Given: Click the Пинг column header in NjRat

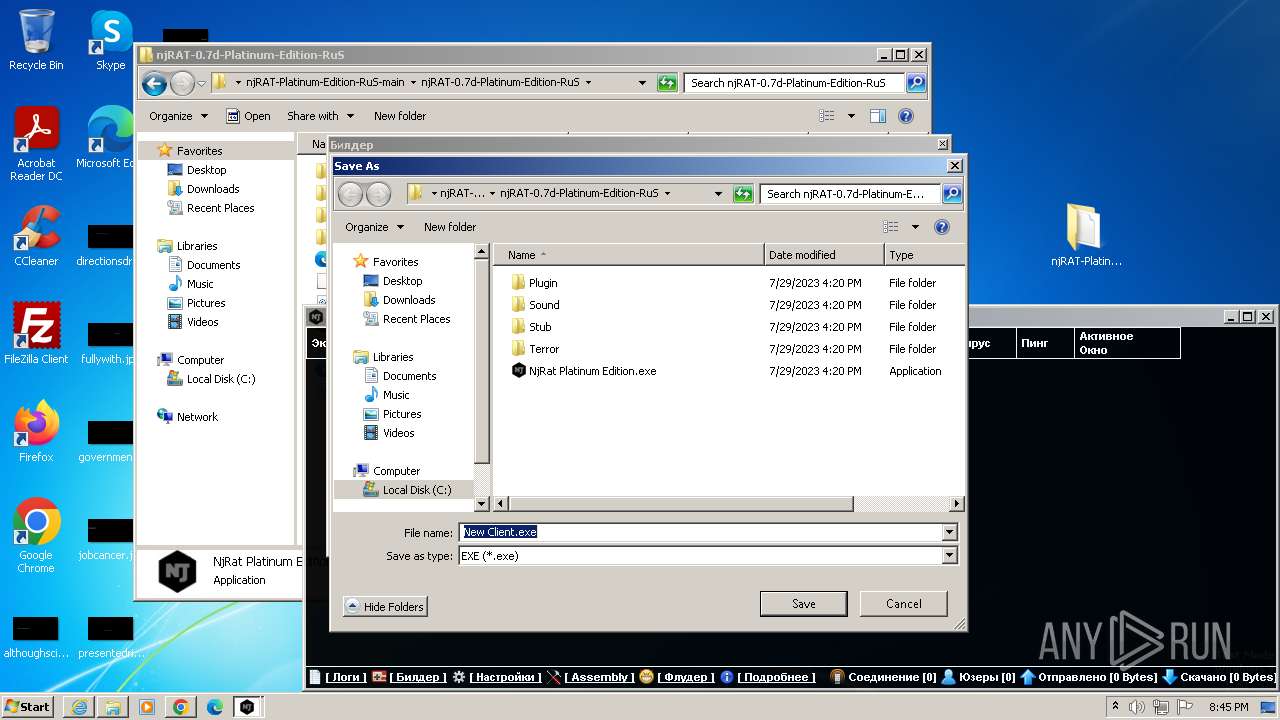Looking at the screenshot, I should (x=1044, y=343).
